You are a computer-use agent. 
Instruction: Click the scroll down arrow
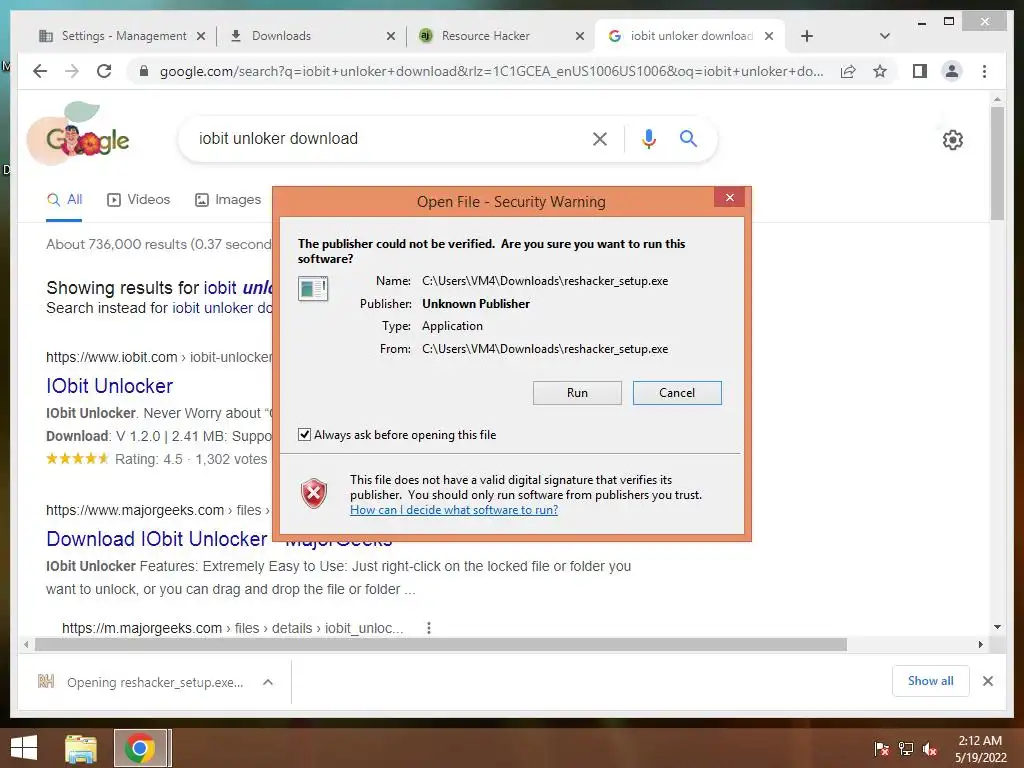[997, 627]
